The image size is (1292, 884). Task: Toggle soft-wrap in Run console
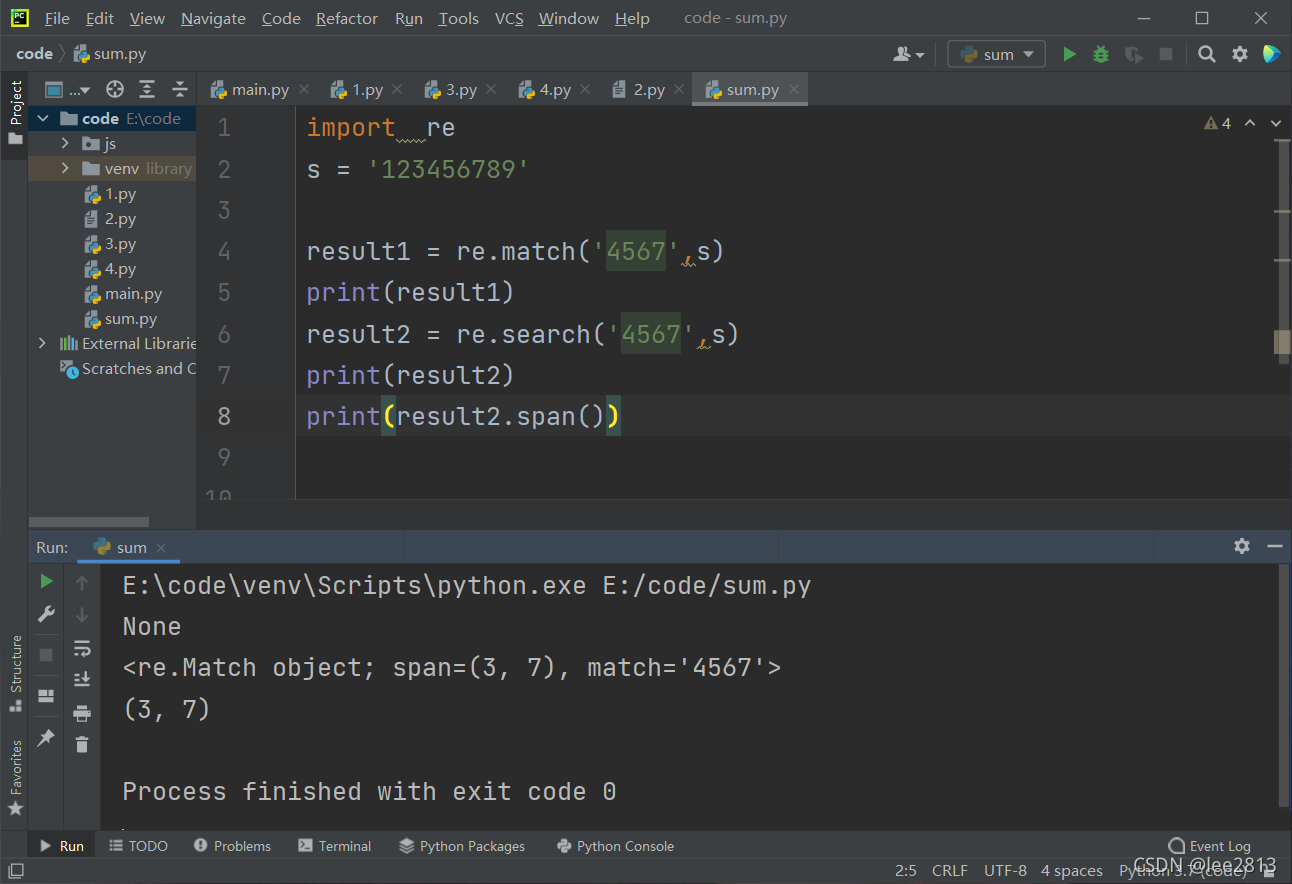tap(82, 648)
